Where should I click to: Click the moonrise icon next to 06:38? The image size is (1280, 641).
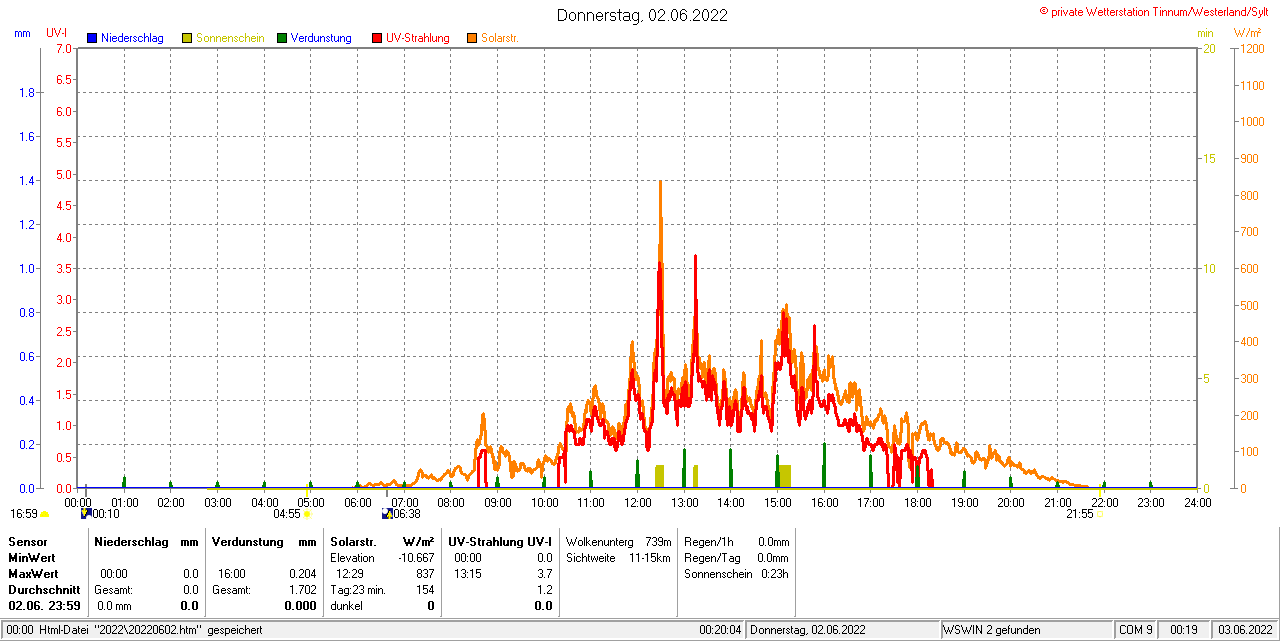pyautogui.click(x=387, y=513)
